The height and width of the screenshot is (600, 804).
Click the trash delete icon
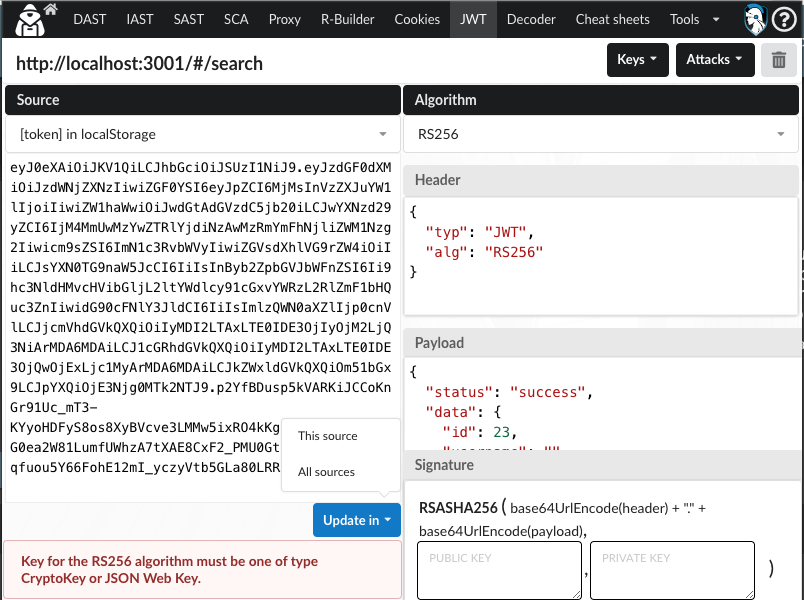click(x=778, y=60)
